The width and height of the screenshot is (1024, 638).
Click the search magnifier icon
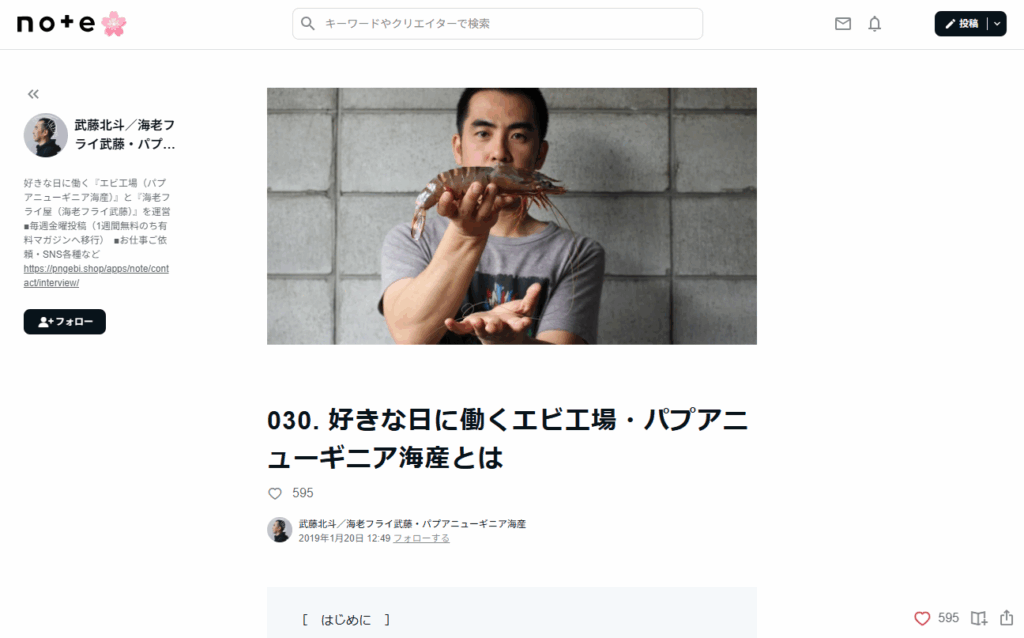pos(308,24)
